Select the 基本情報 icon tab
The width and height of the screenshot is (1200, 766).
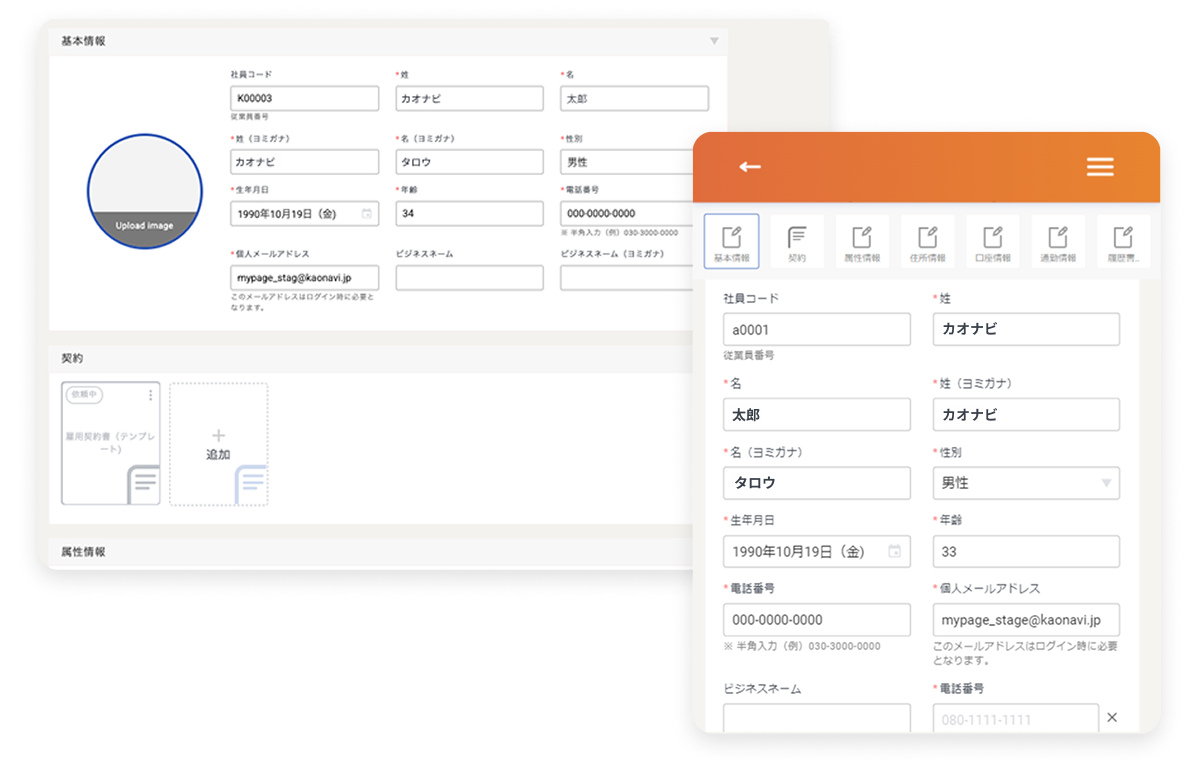pyautogui.click(x=731, y=242)
